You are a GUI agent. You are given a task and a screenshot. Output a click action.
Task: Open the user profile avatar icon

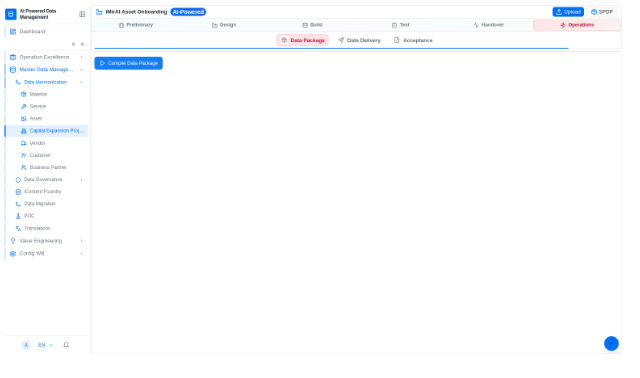pos(26,345)
